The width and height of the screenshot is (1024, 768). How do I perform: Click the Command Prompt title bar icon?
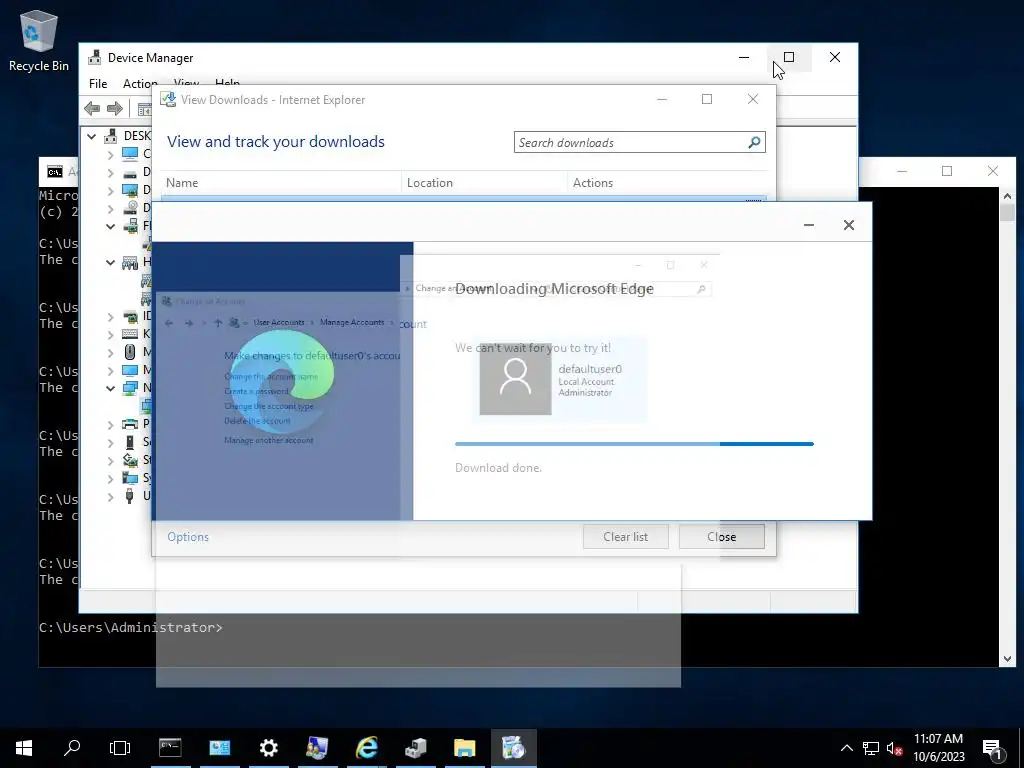pyautogui.click(x=55, y=172)
